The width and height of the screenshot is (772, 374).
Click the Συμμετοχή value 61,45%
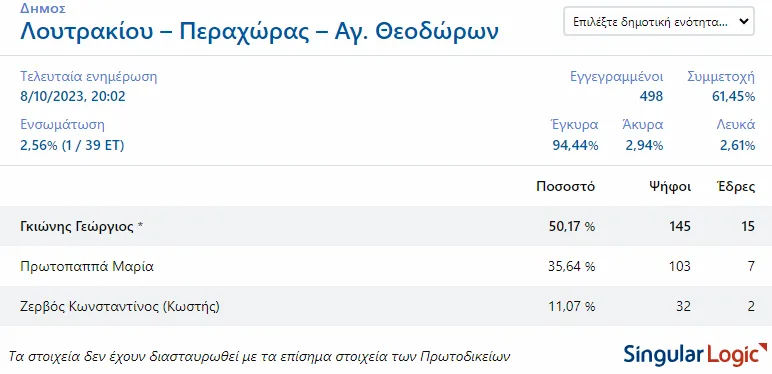coord(734,96)
